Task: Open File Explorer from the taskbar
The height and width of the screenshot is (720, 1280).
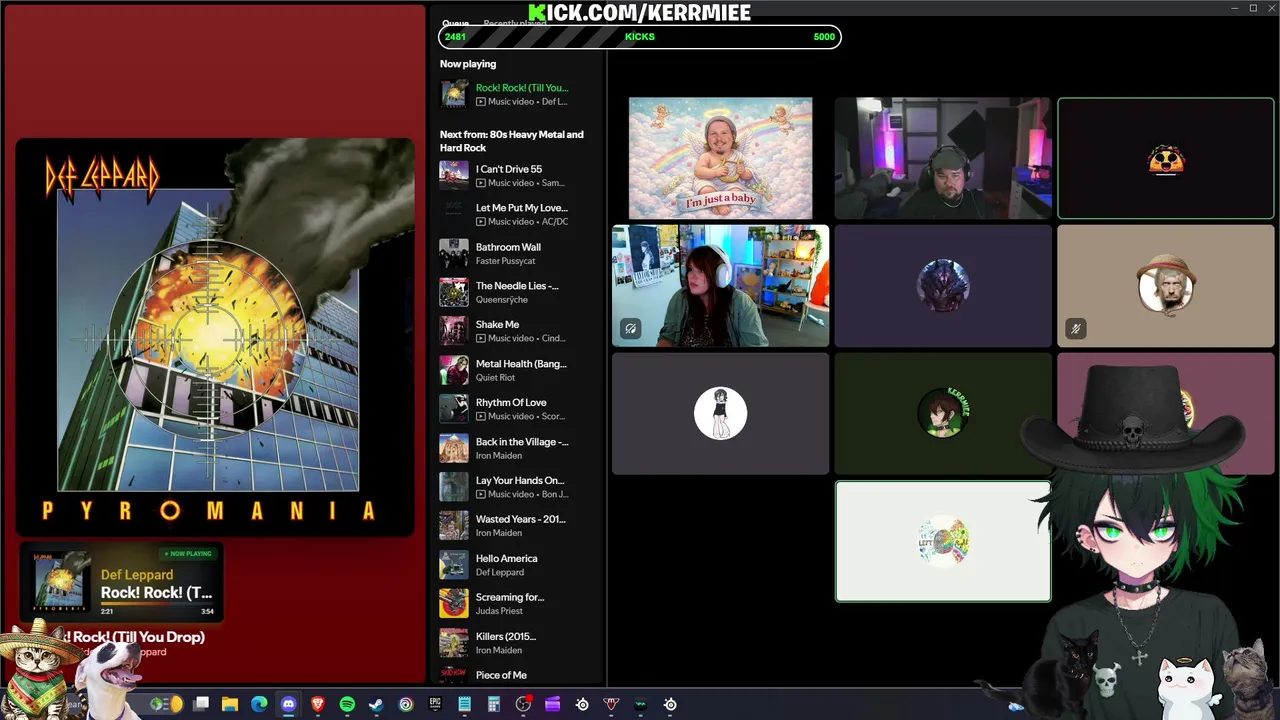Action: [230, 704]
